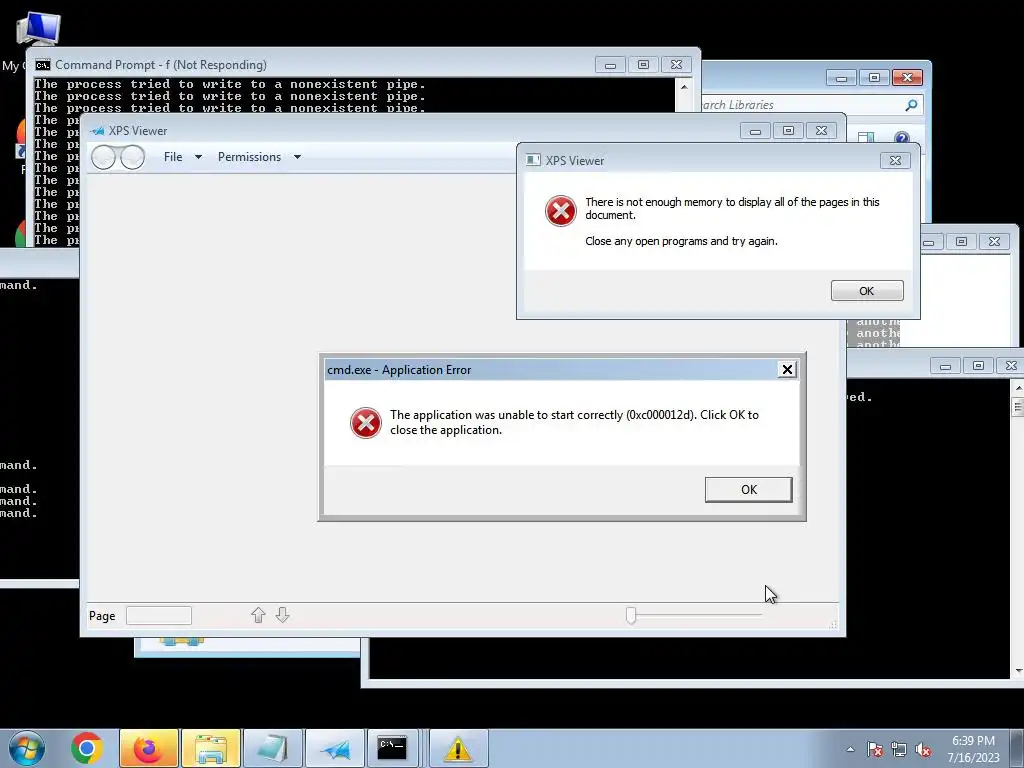The height and width of the screenshot is (768, 1024).
Task: Click the muted volume tray icon
Action: point(923,749)
